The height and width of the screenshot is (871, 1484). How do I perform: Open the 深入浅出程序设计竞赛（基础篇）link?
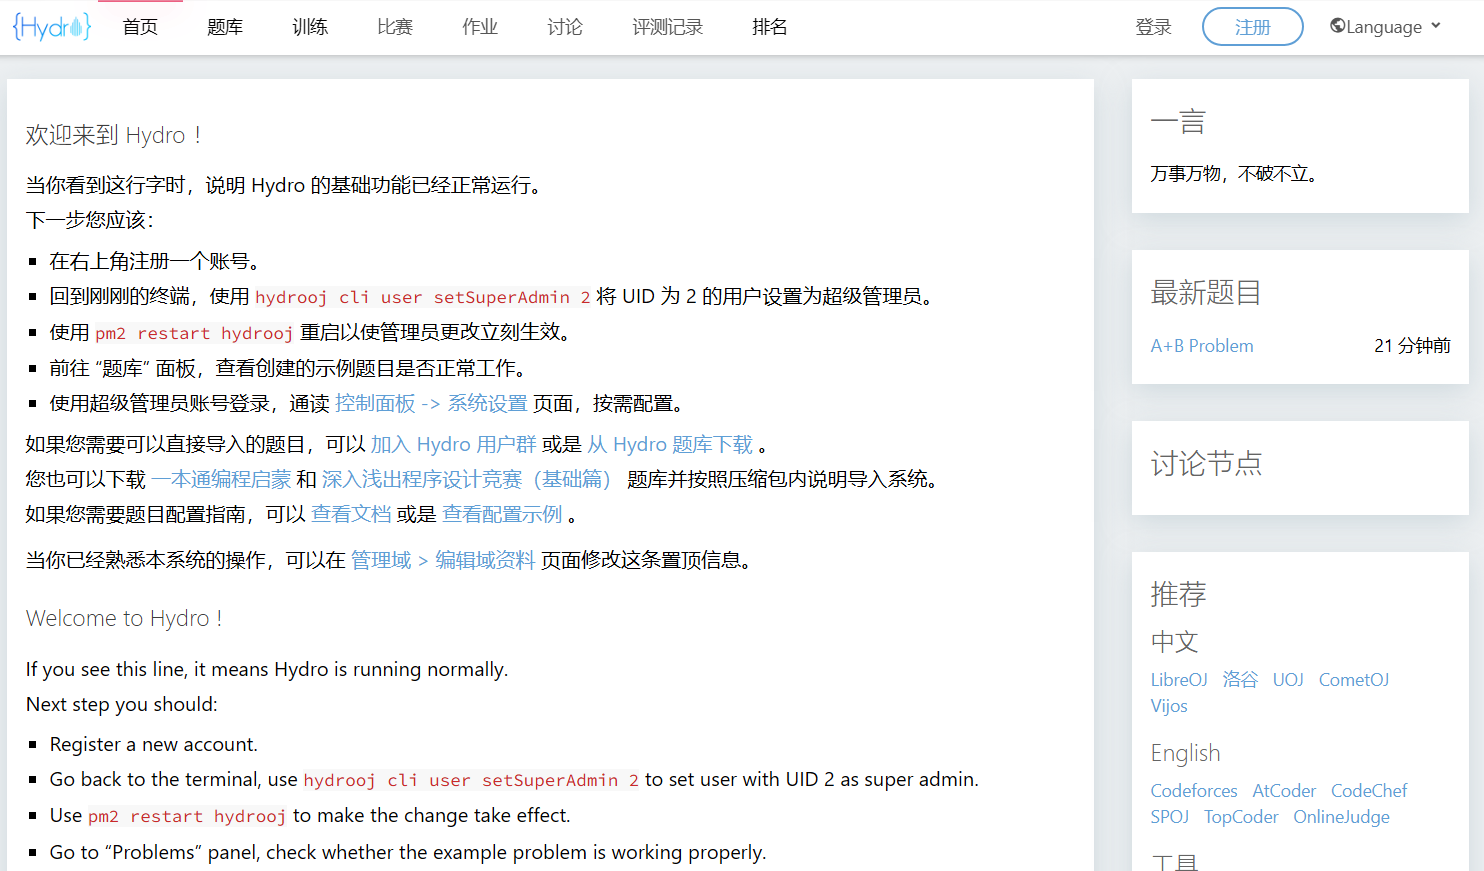pos(466,479)
